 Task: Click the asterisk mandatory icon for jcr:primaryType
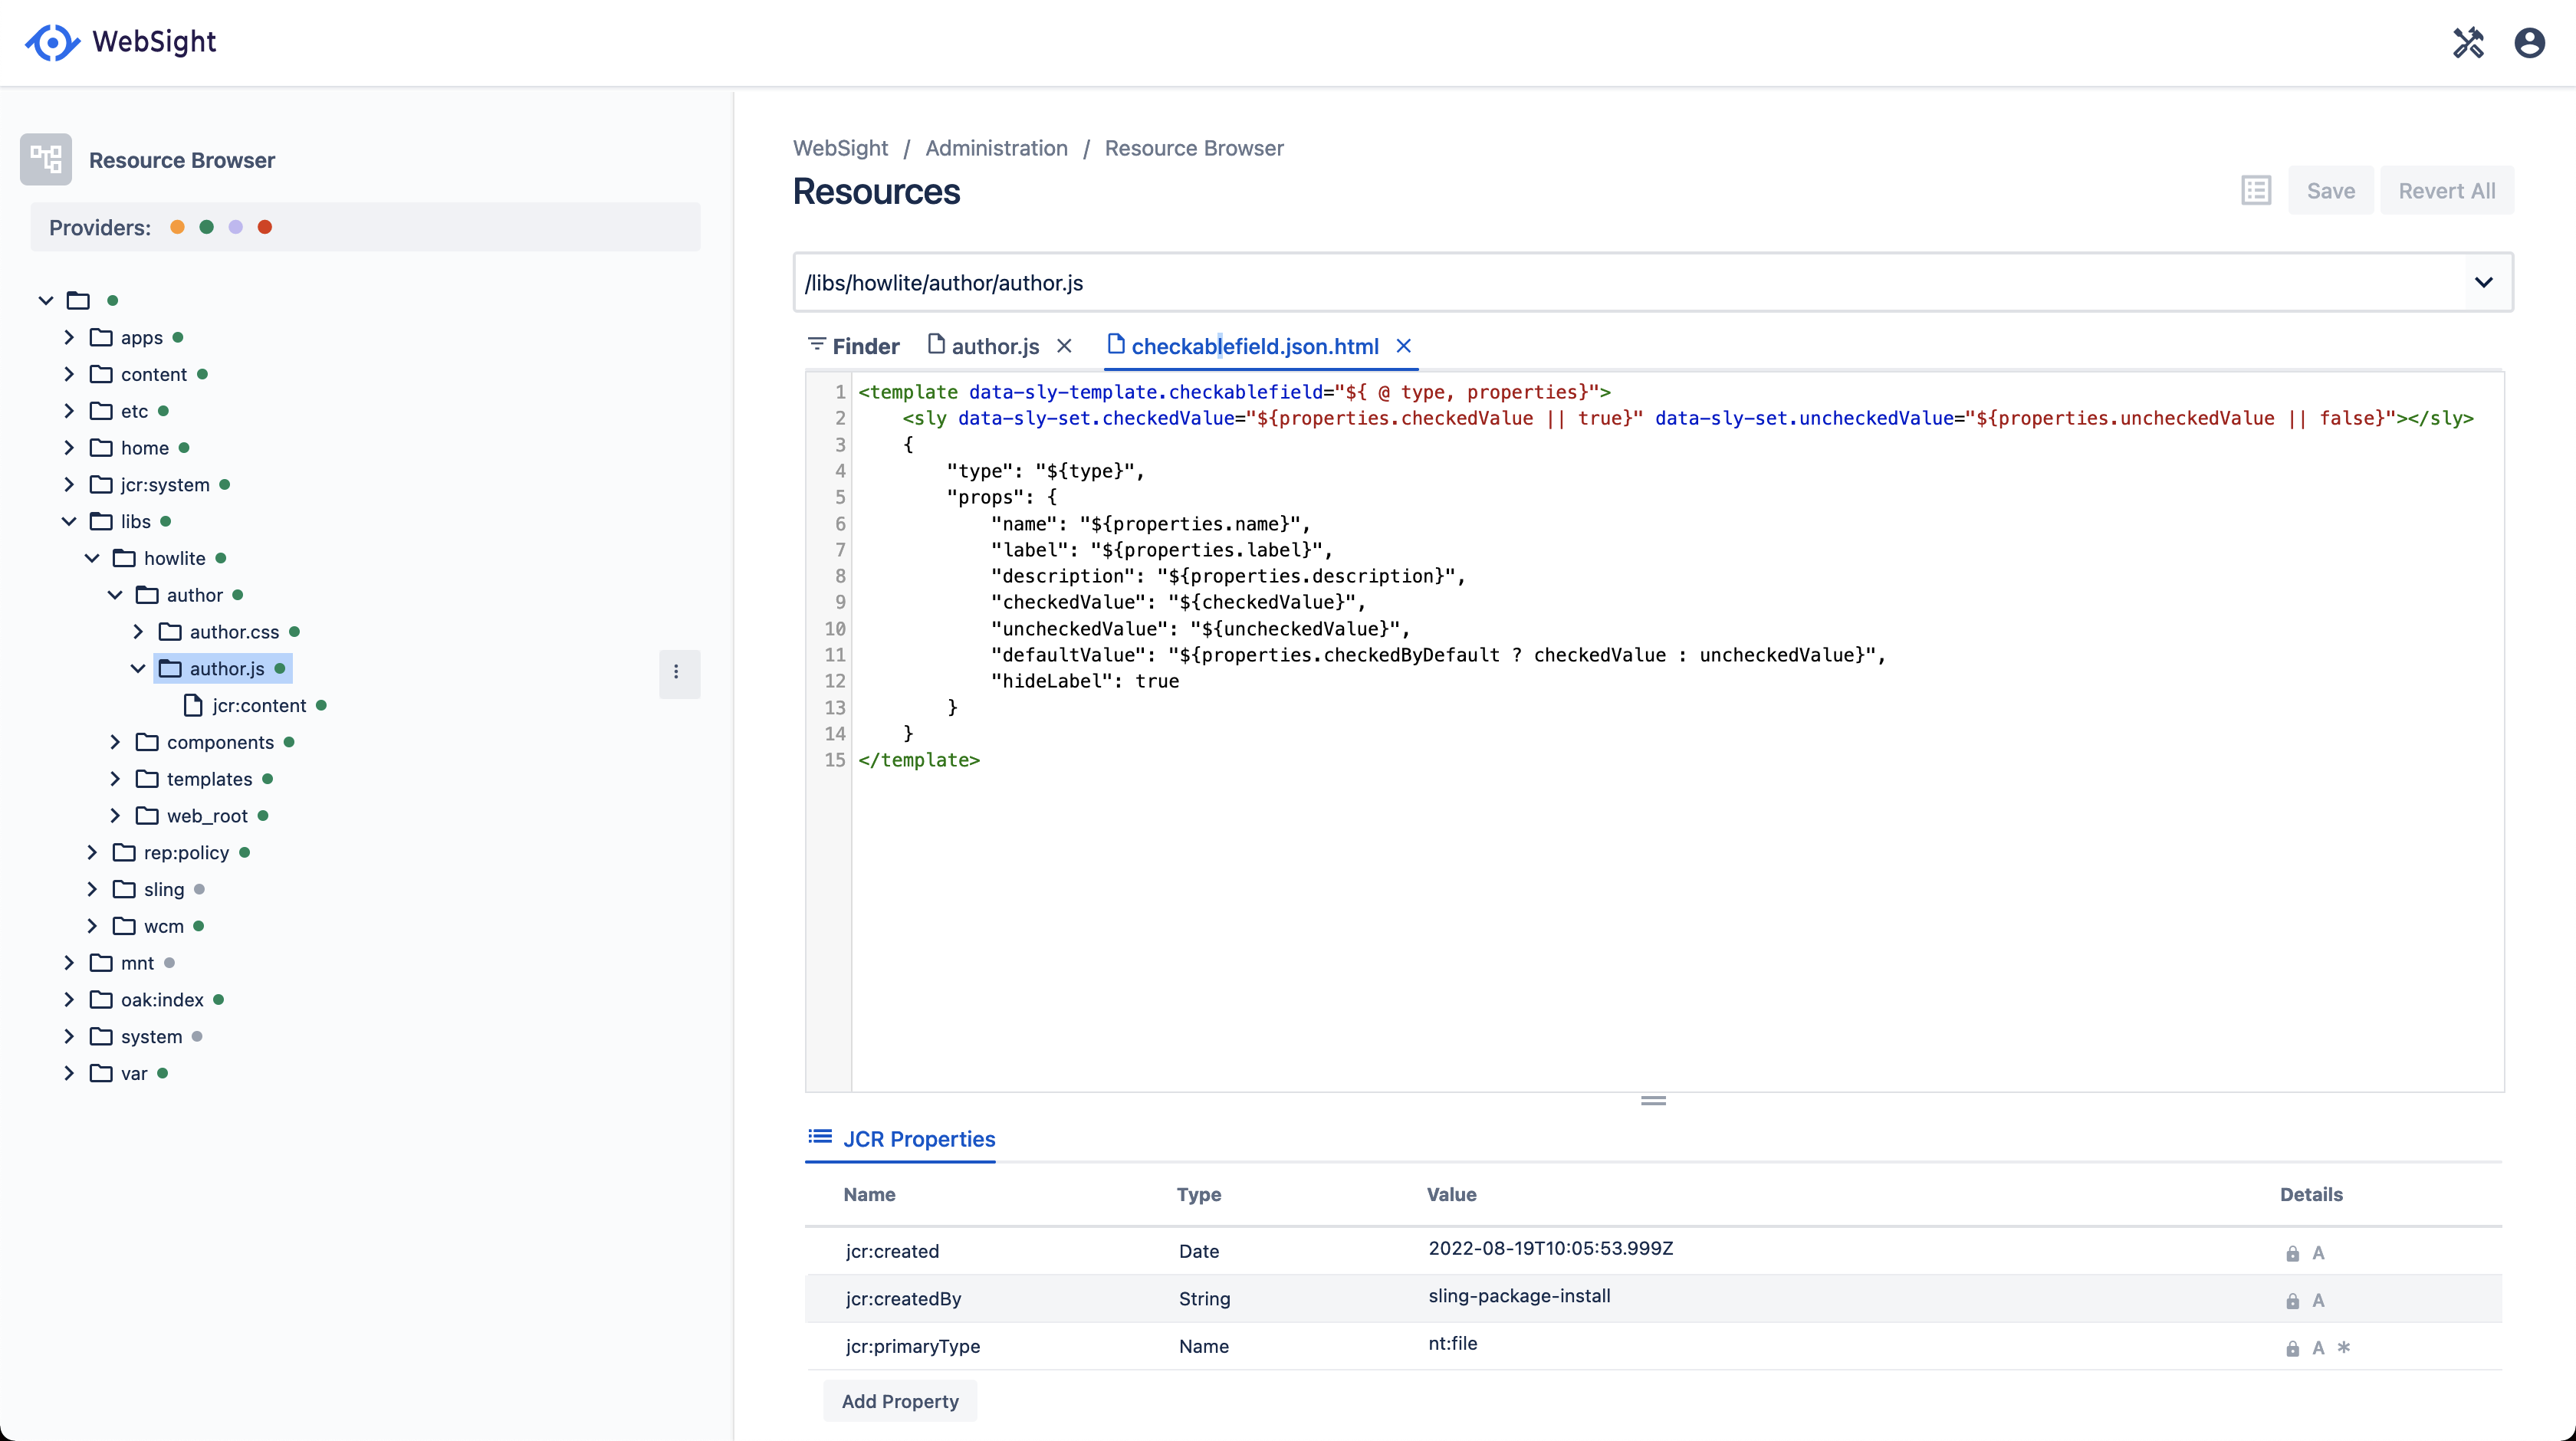(x=2343, y=1347)
